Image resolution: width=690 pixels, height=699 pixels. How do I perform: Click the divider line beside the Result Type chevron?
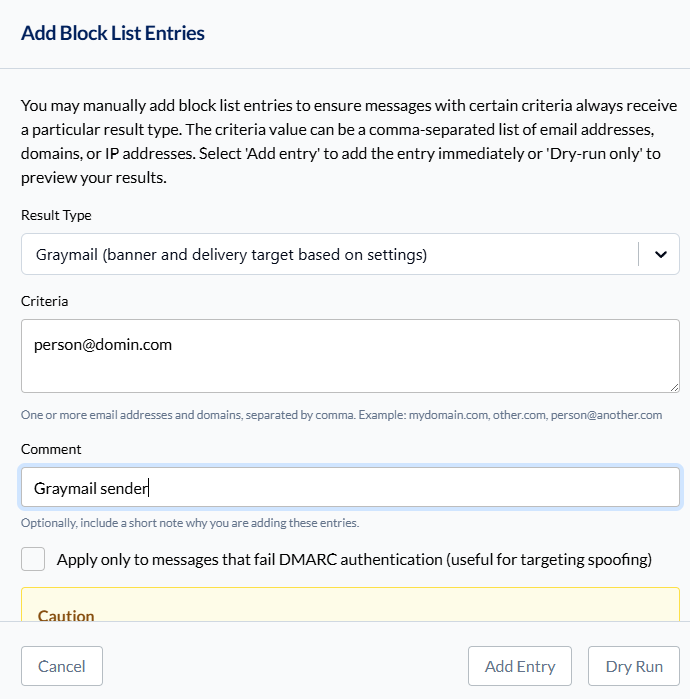click(638, 254)
